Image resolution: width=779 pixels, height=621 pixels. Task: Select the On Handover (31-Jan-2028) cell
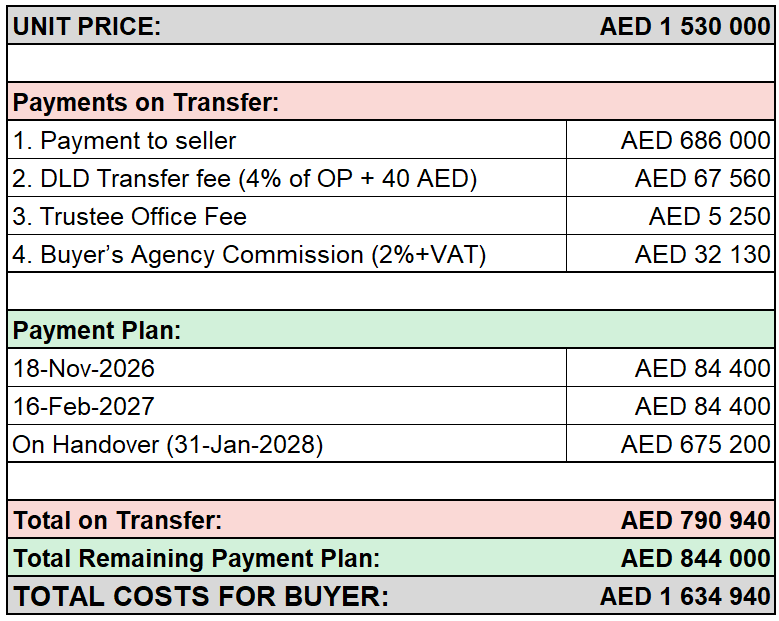287,444
